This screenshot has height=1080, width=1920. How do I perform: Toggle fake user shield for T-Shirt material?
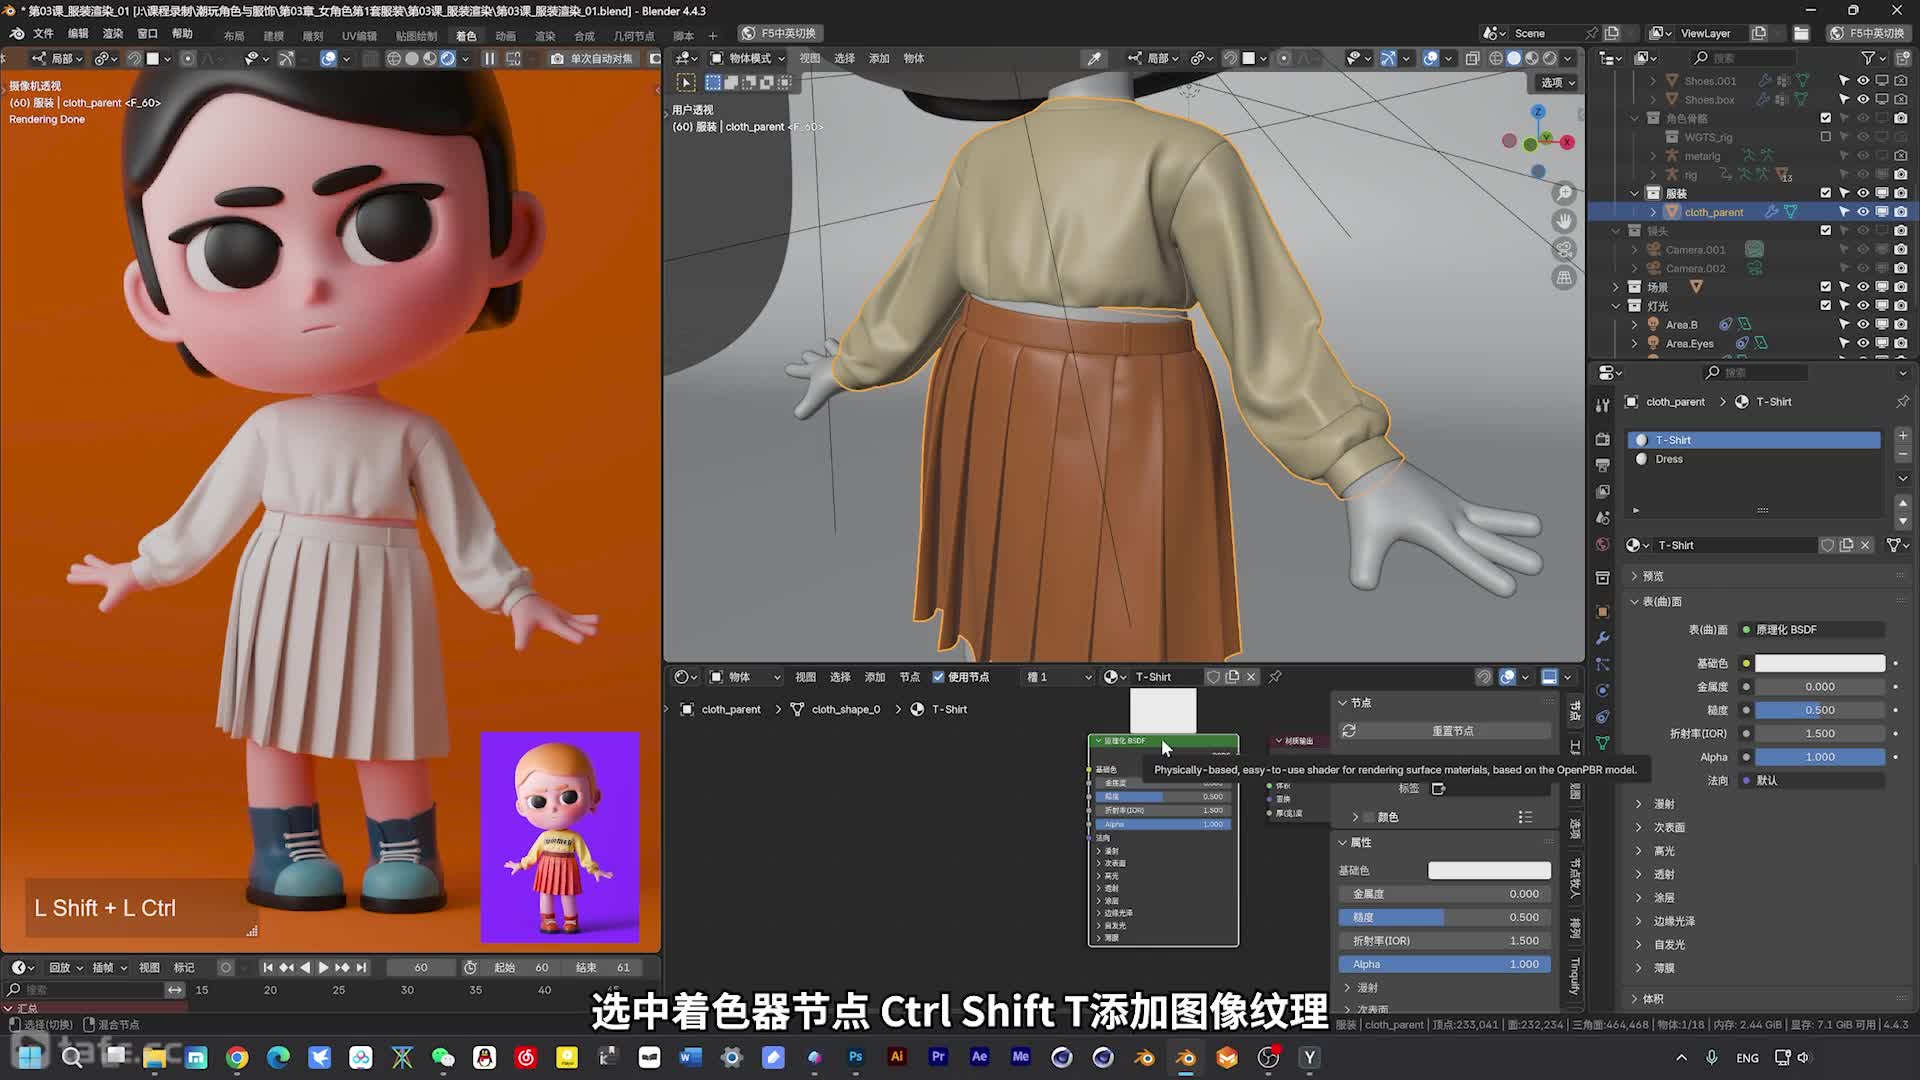click(x=1827, y=545)
